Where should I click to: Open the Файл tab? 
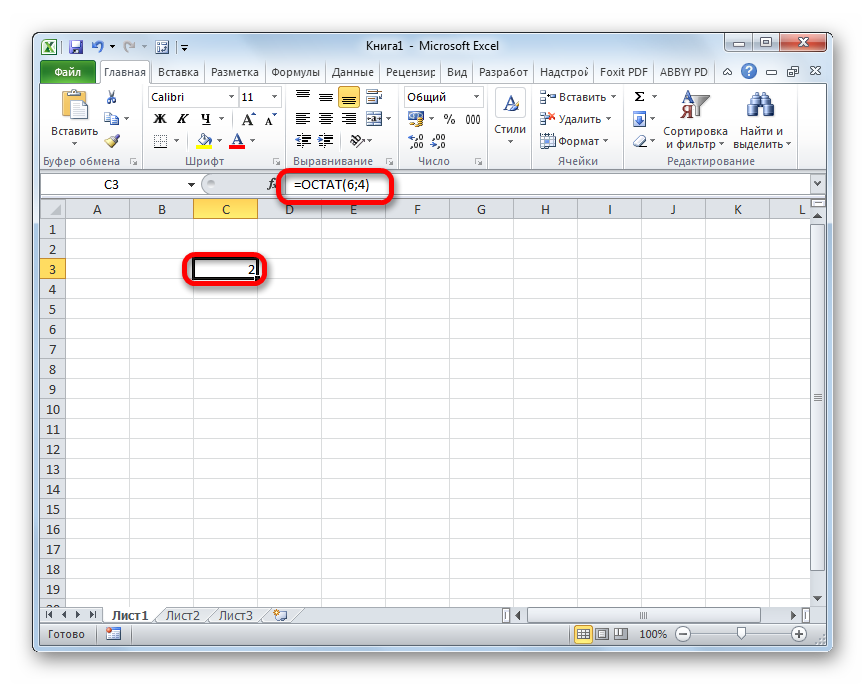[x=67, y=72]
